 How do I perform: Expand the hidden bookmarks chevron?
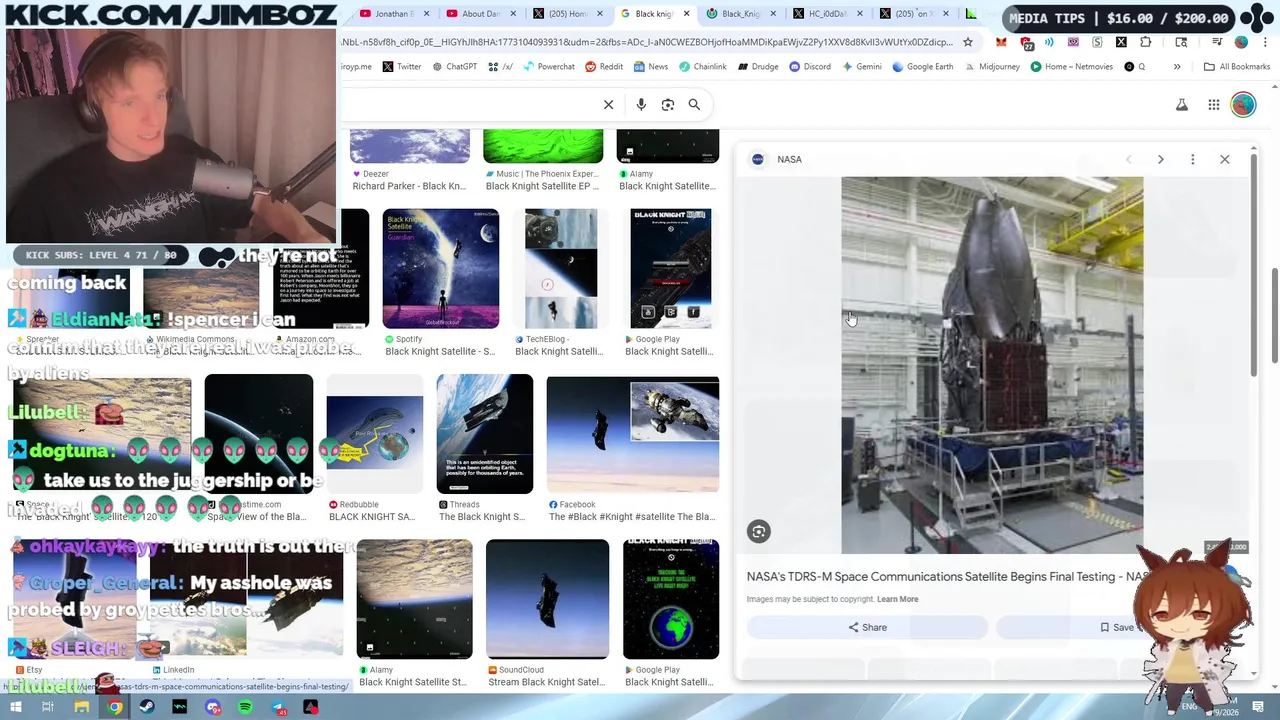point(1177,67)
